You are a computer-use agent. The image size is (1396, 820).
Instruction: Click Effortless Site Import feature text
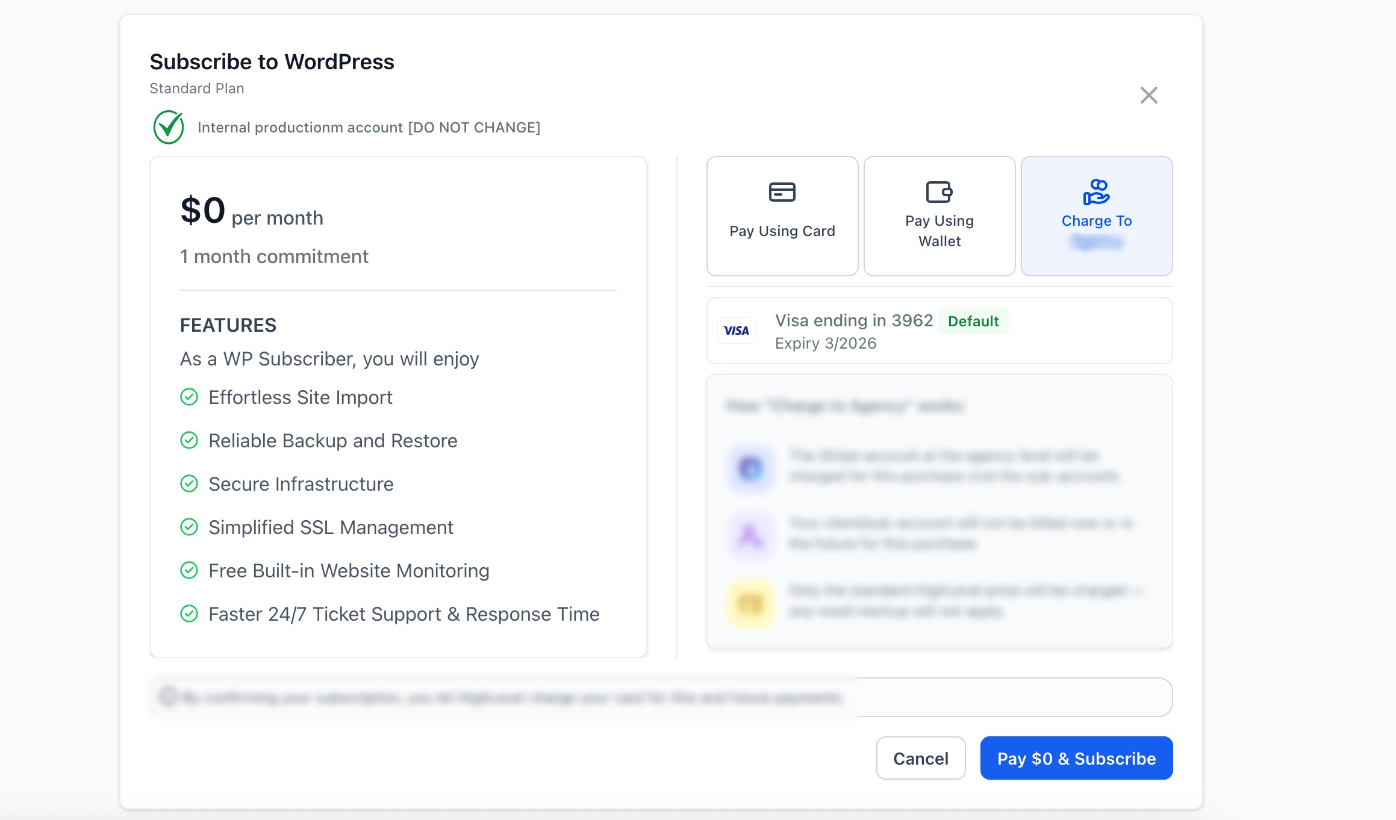(x=300, y=397)
